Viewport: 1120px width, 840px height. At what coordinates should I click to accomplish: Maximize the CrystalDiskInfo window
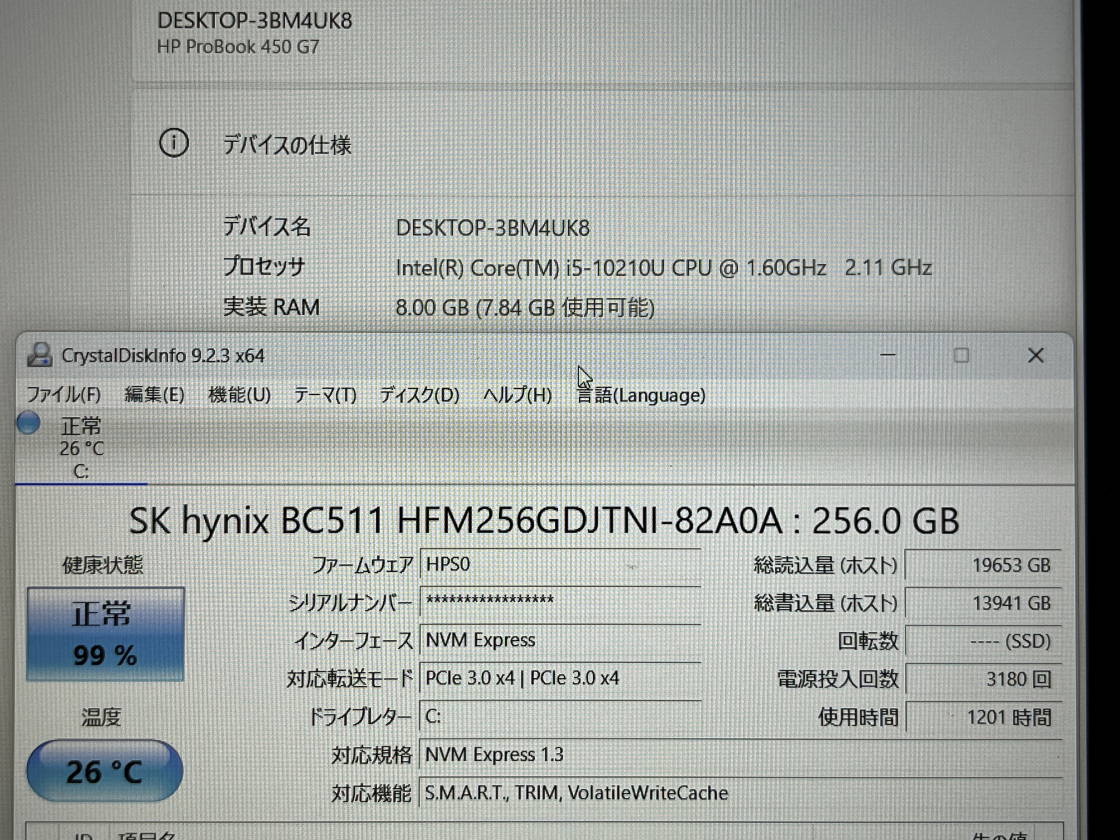click(961, 355)
